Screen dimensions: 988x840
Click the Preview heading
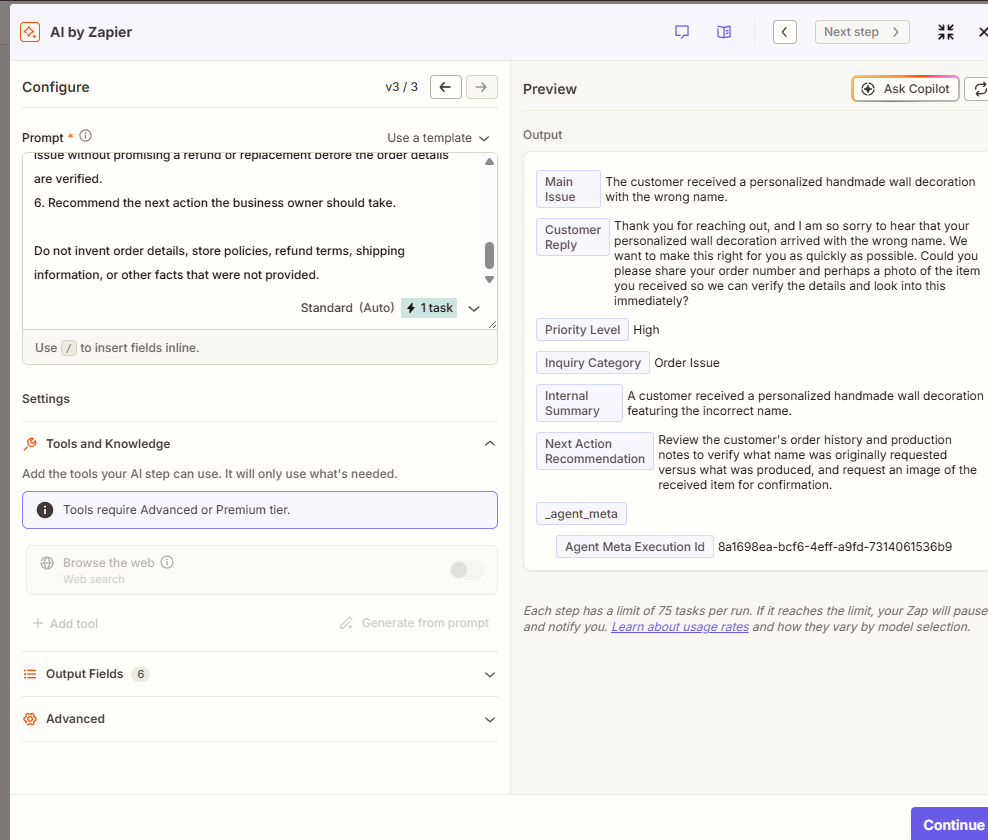(549, 89)
